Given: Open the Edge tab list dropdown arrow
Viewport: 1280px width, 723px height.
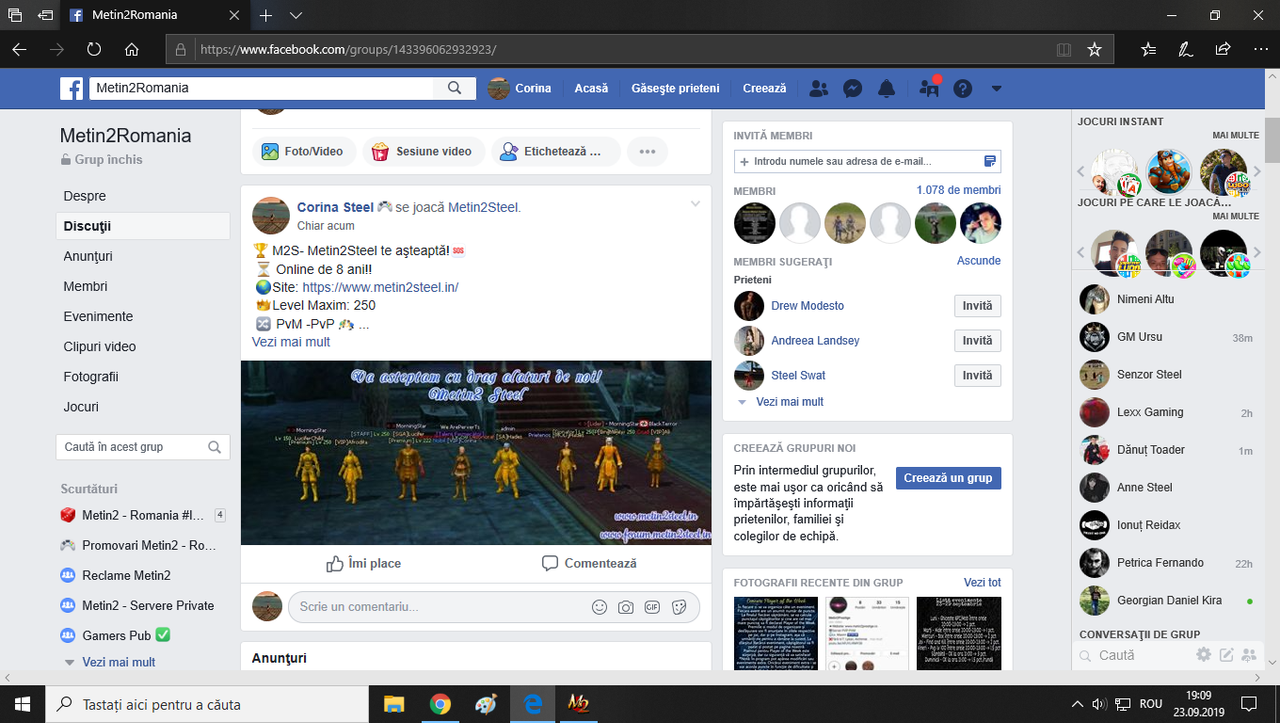Looking at the screenshot, I should tap(296, 16).
